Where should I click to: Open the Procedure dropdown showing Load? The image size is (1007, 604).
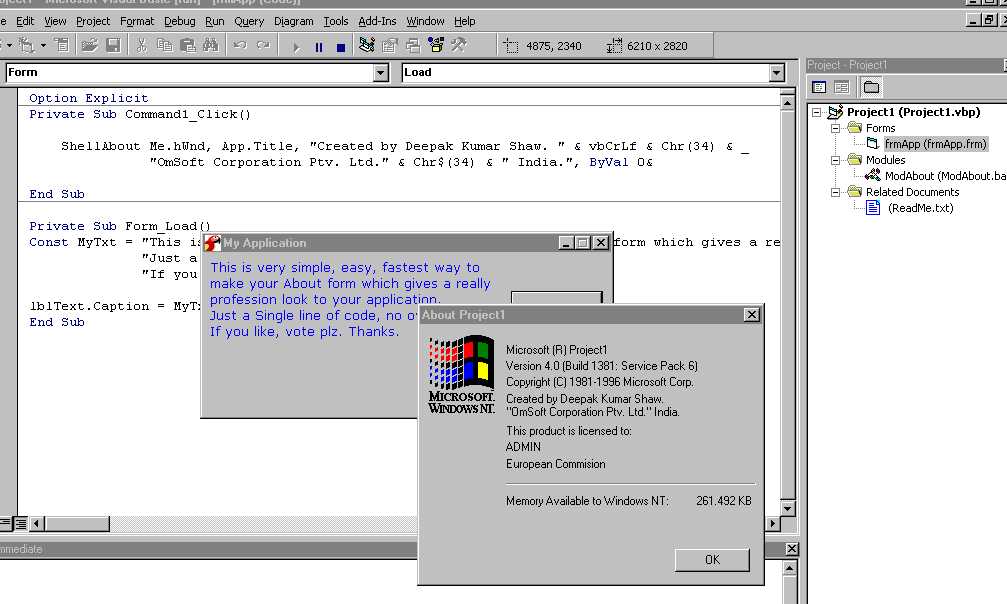(777, 73)
